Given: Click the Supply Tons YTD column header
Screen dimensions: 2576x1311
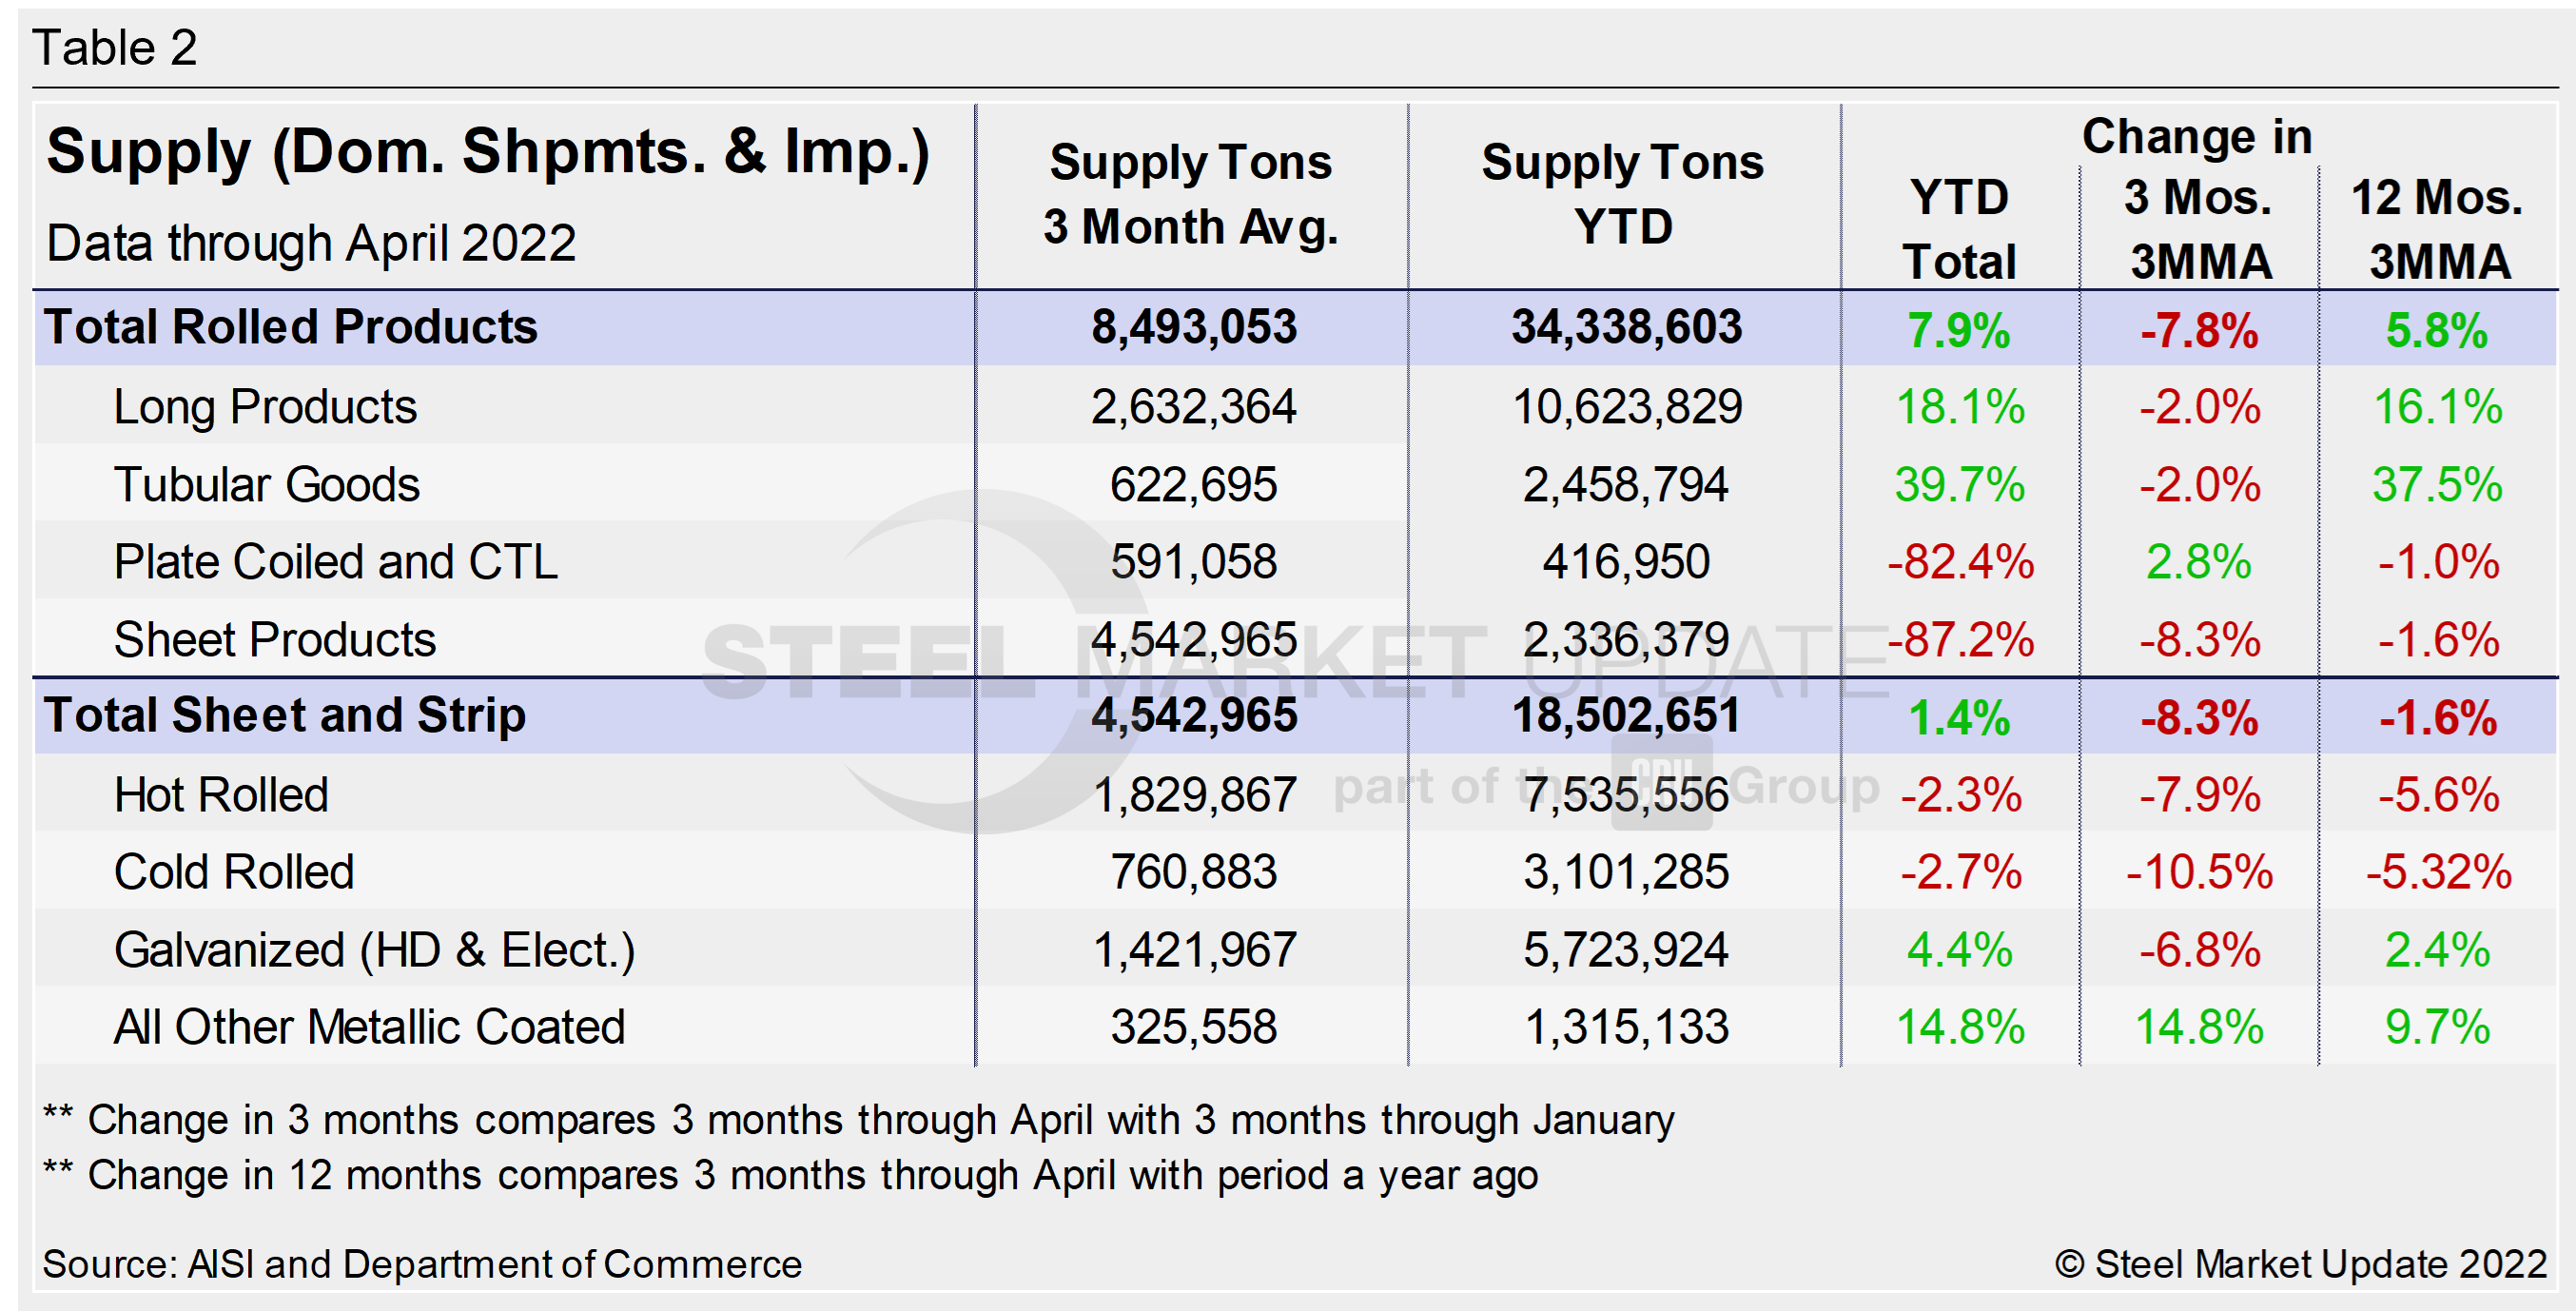Looking at the screenshot, I should click(1622, 194).
